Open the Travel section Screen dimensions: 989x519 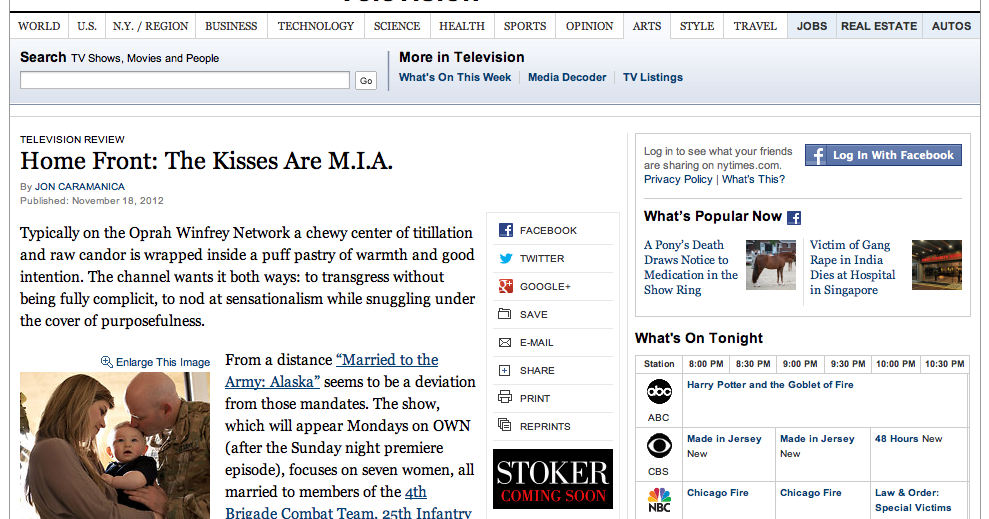tap(755, 26)
